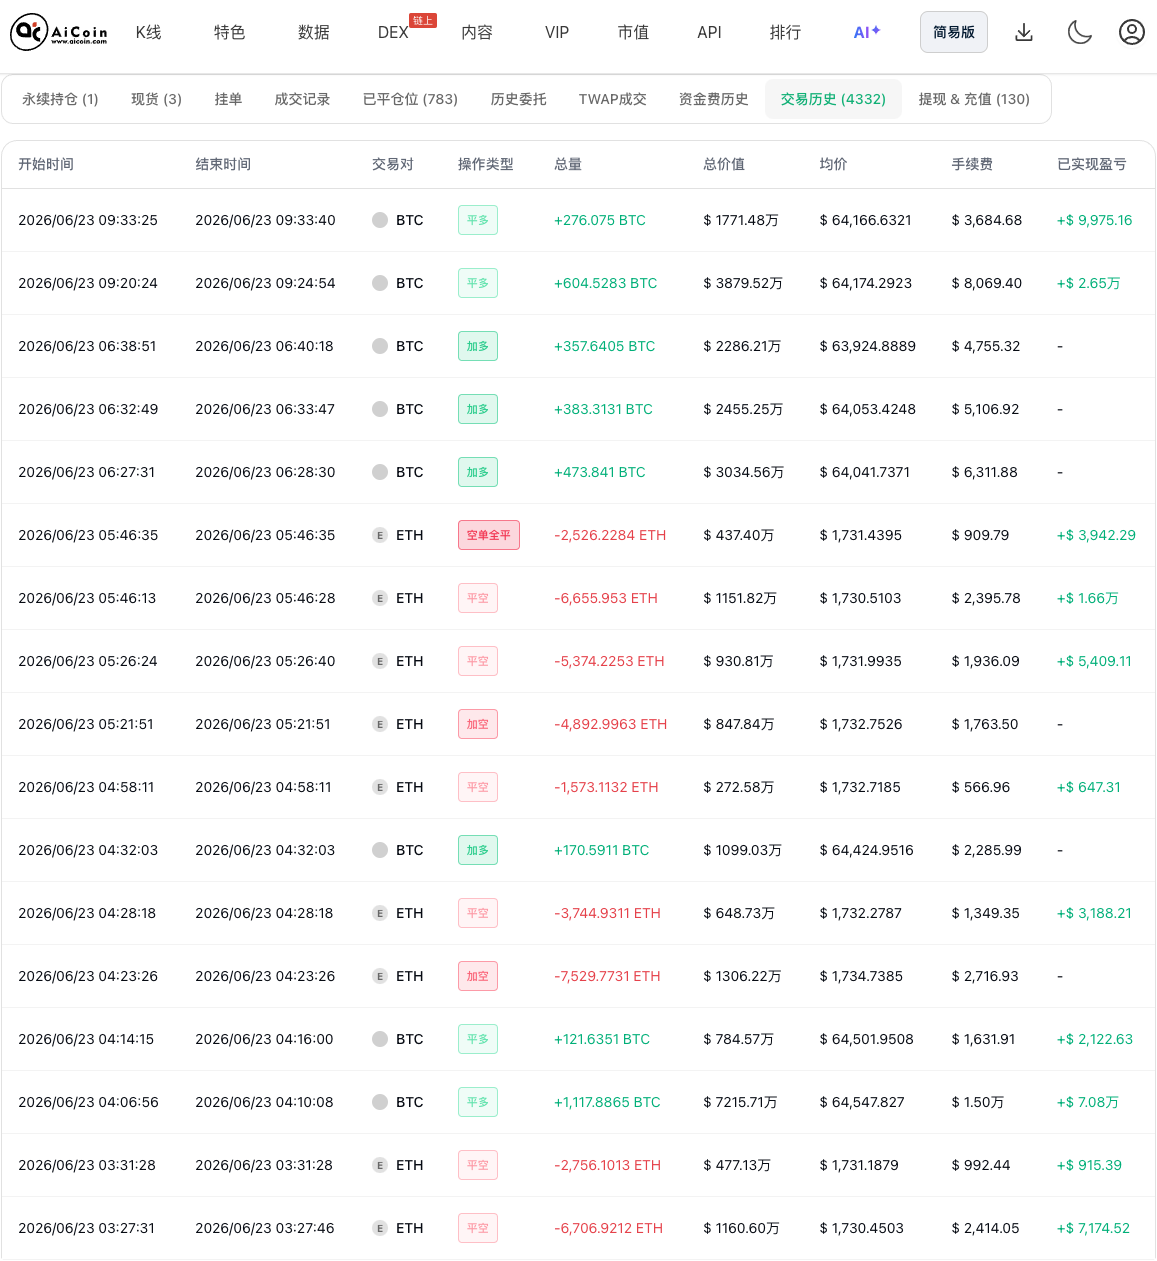Switch to 挂单 tab
Viewport: 1157px width, 1261px height.
(228, 99)
